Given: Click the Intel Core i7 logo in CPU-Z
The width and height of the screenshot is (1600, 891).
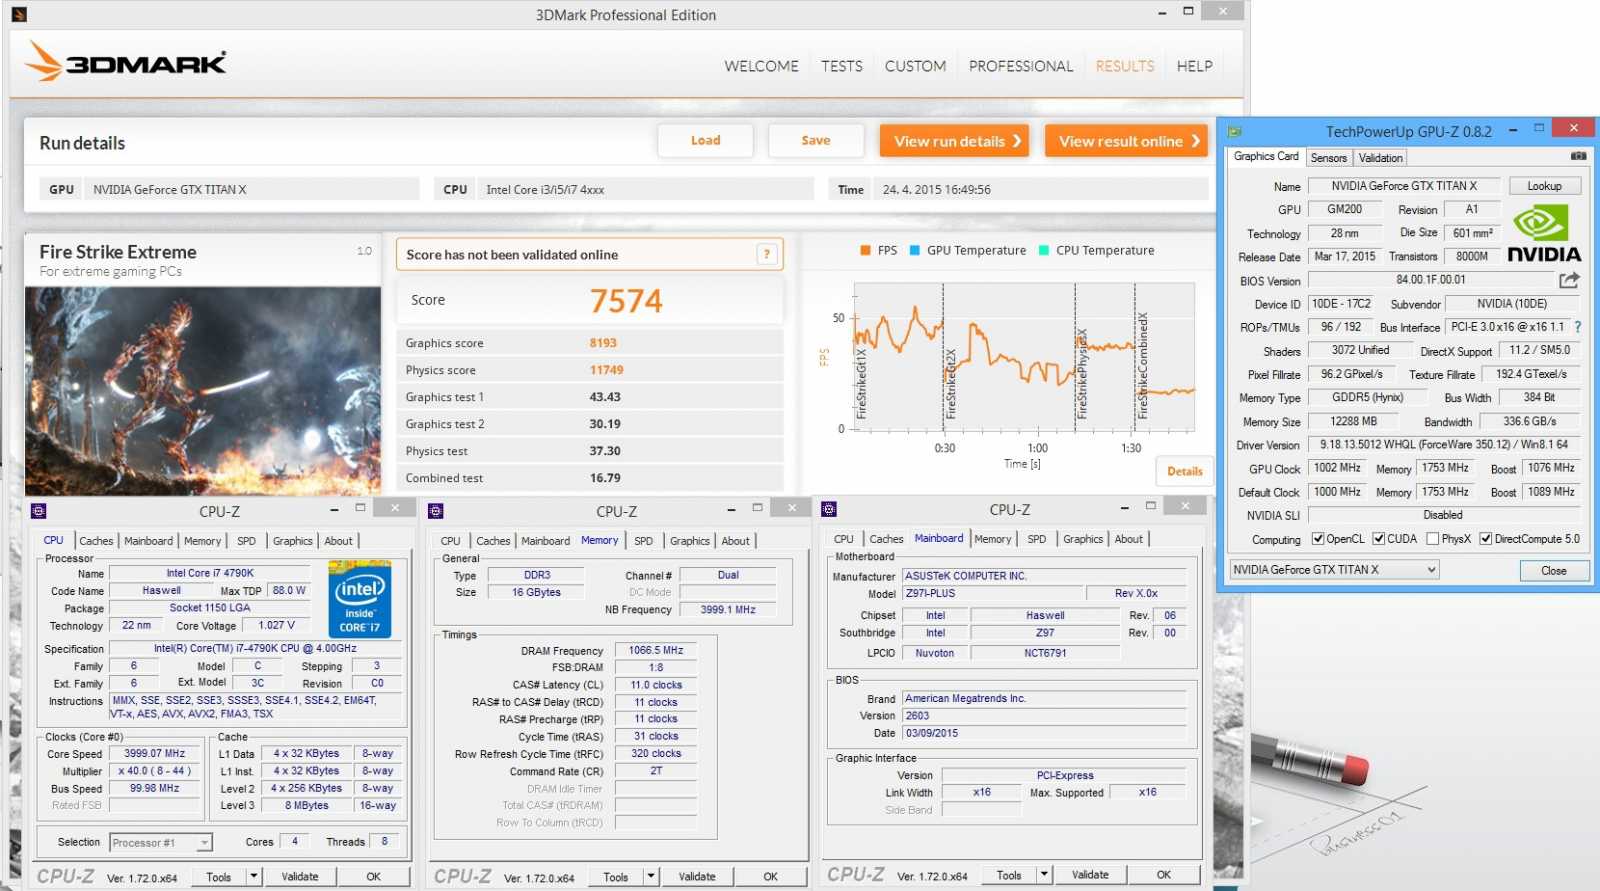Looking at the screenshot, I should pos(360,598).
